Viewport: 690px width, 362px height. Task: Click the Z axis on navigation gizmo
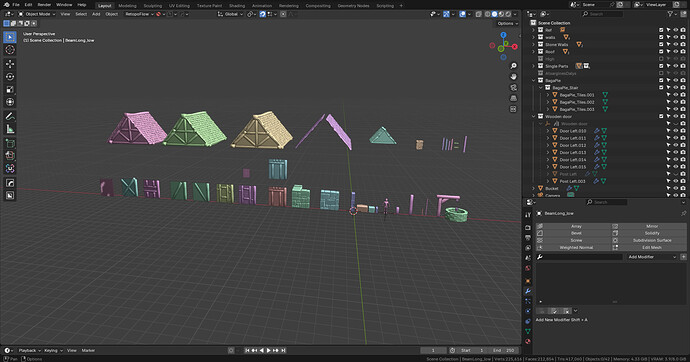pyautogui.click(x=503, y=35)
